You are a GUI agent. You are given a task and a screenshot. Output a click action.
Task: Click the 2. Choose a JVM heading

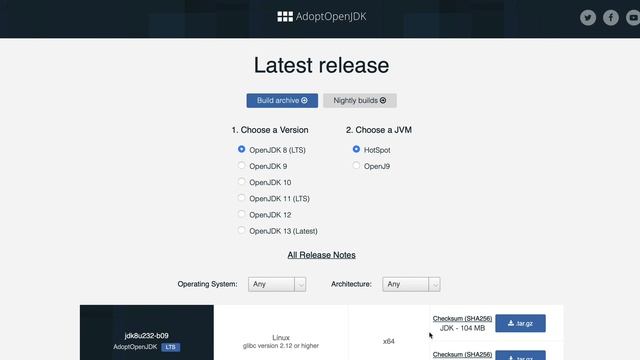coord(379,130)
